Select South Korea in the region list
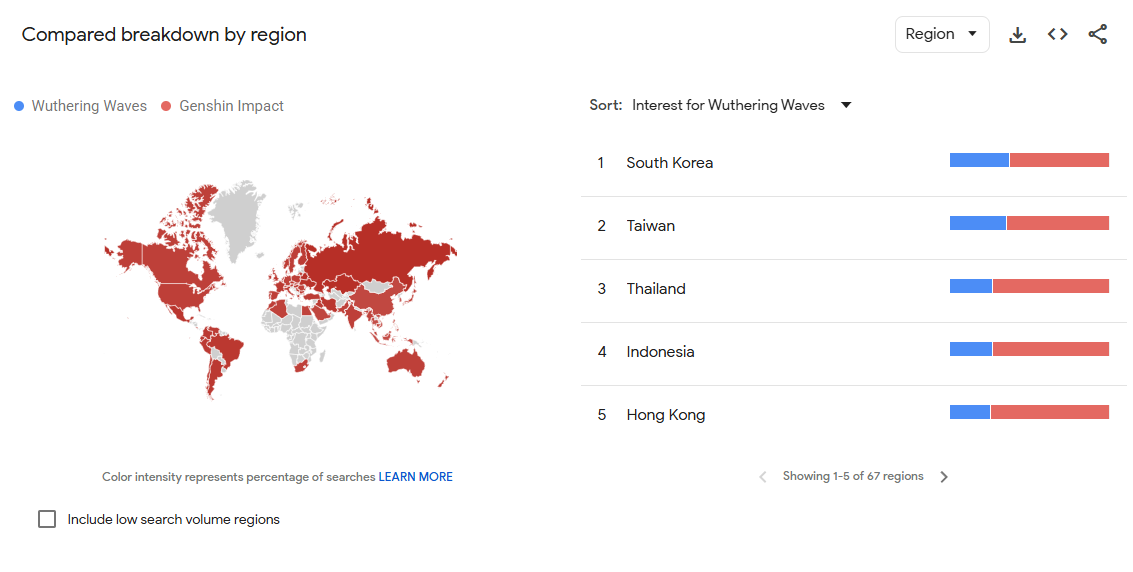 669,163
